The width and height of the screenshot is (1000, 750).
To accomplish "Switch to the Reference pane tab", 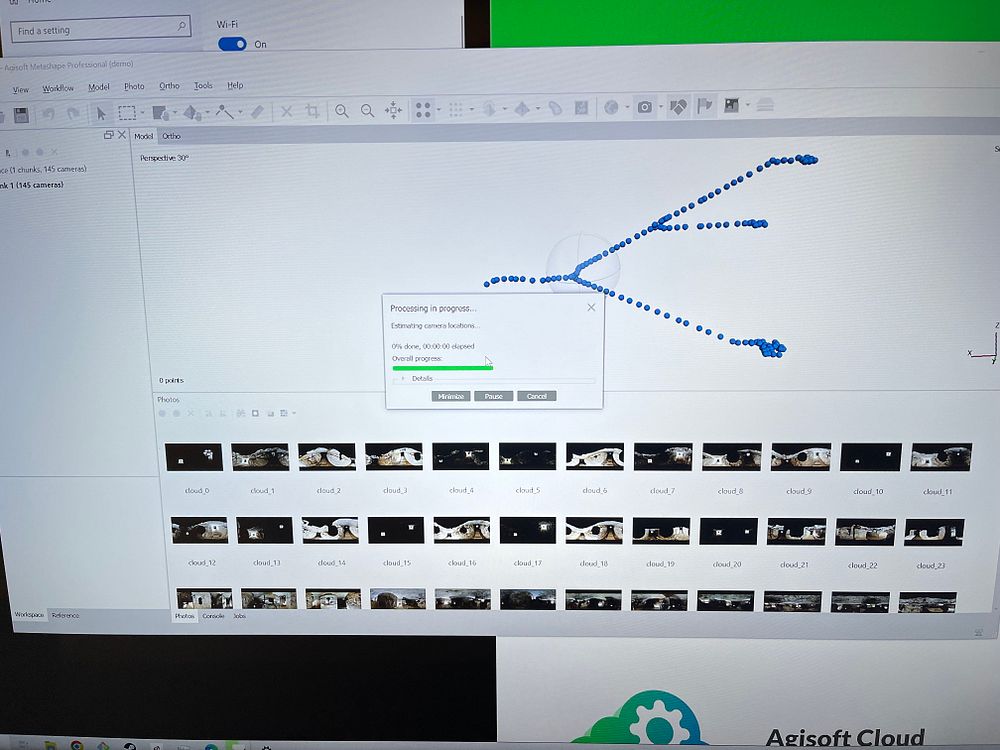I will 65,615.
